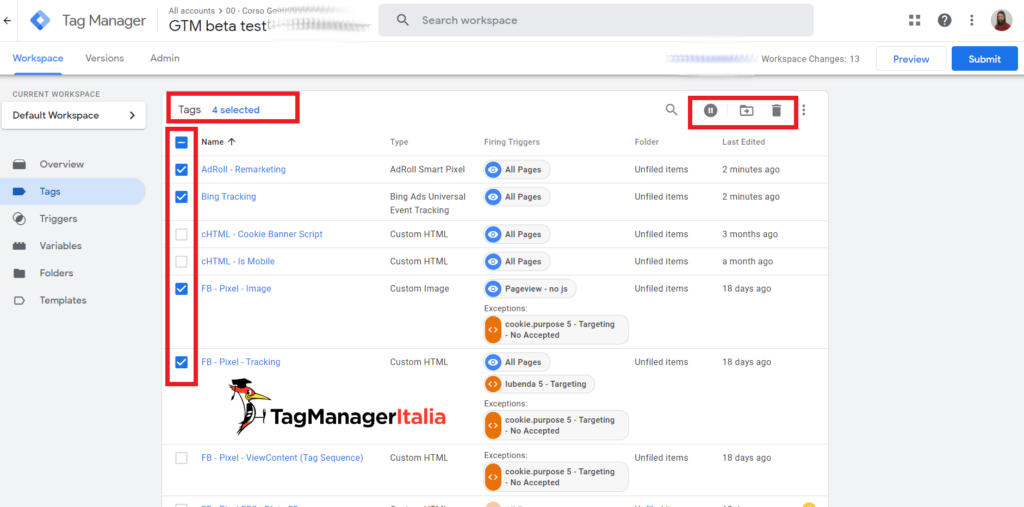Viewport: 1024px width, 507px height.
Task: Open Templates in the sidebar
Action: pos(73,301)
